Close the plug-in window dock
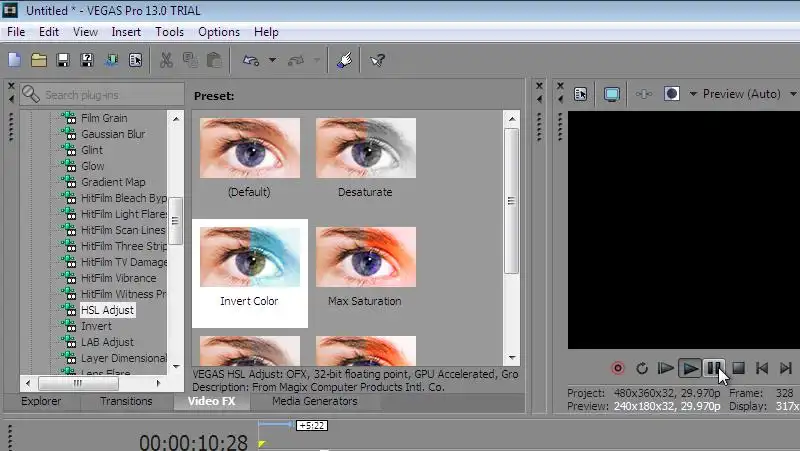 [11, 86]
